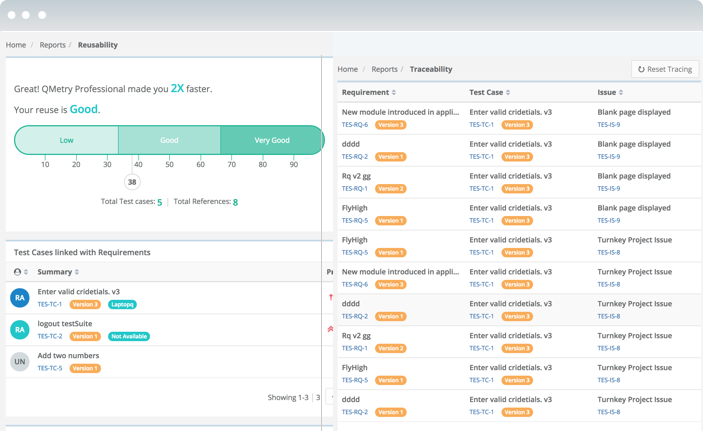Viewport: 703px width, 431px height.
Task: Click 'Enter valid cridetials. v3' in Summary list
Action: click(78, 292)
